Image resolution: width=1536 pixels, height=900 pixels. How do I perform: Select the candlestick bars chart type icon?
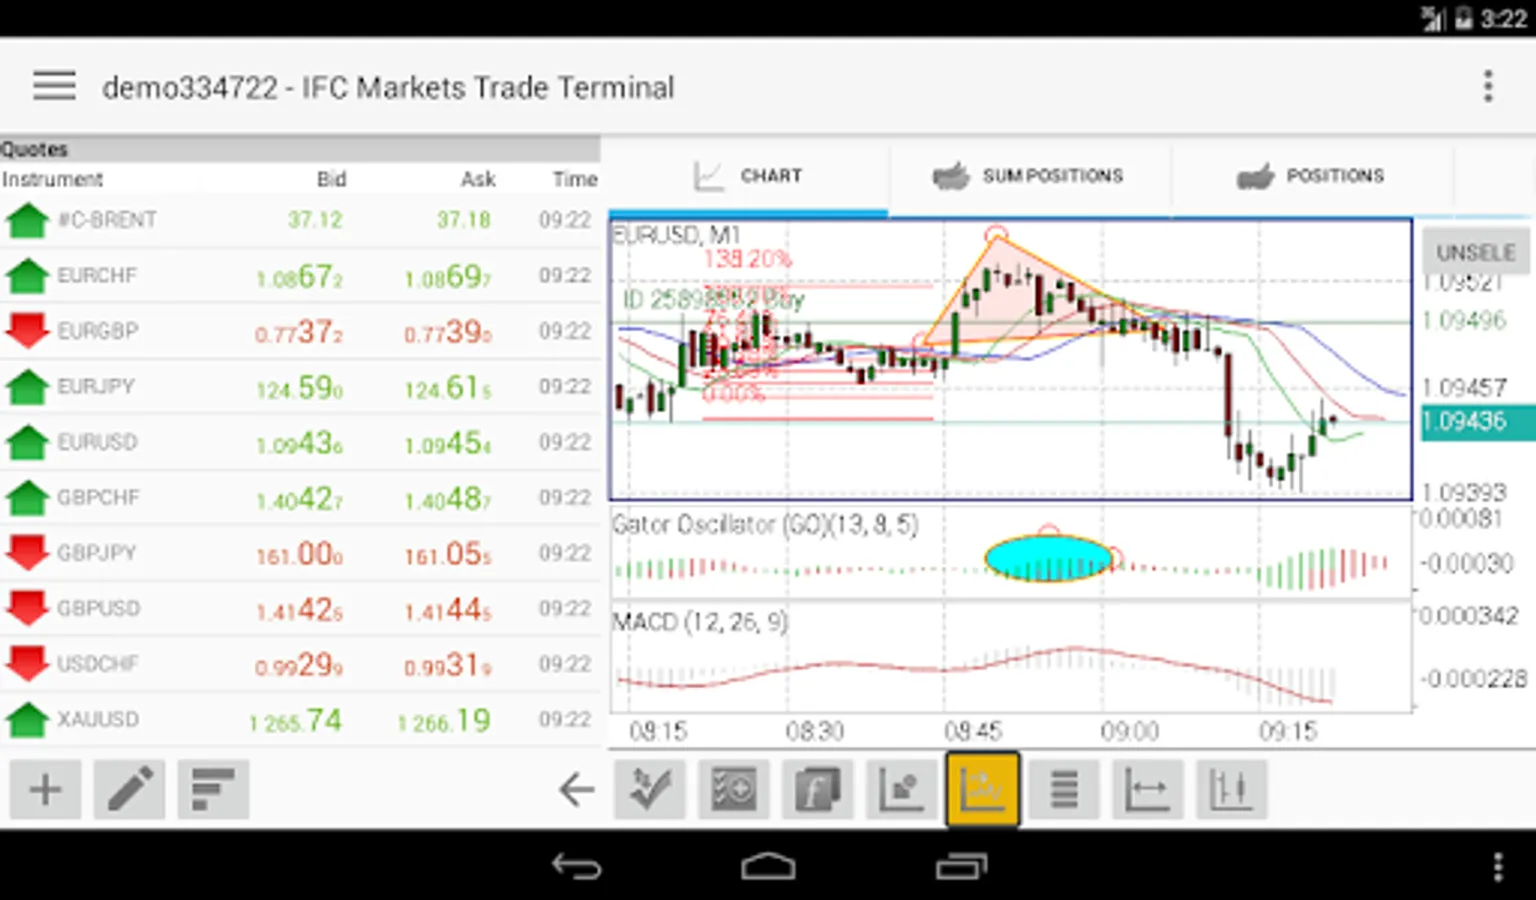click(1231, 790)
